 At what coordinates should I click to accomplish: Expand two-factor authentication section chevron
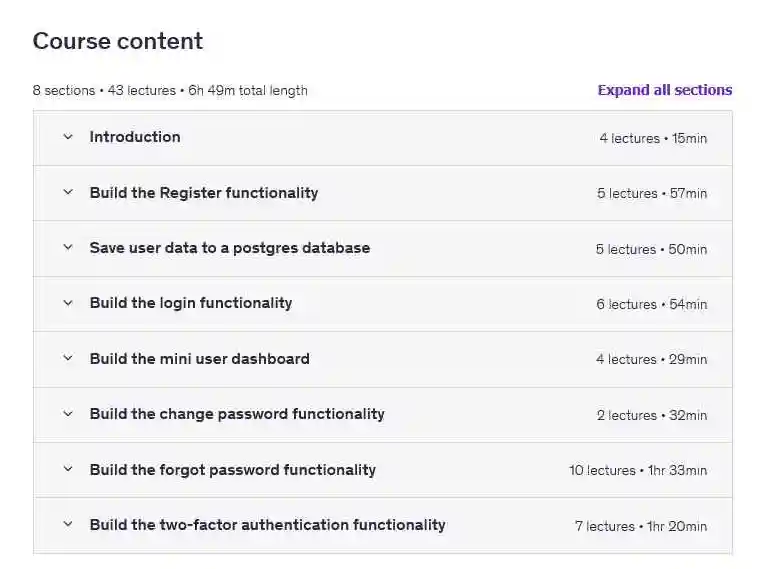point(68,525)
